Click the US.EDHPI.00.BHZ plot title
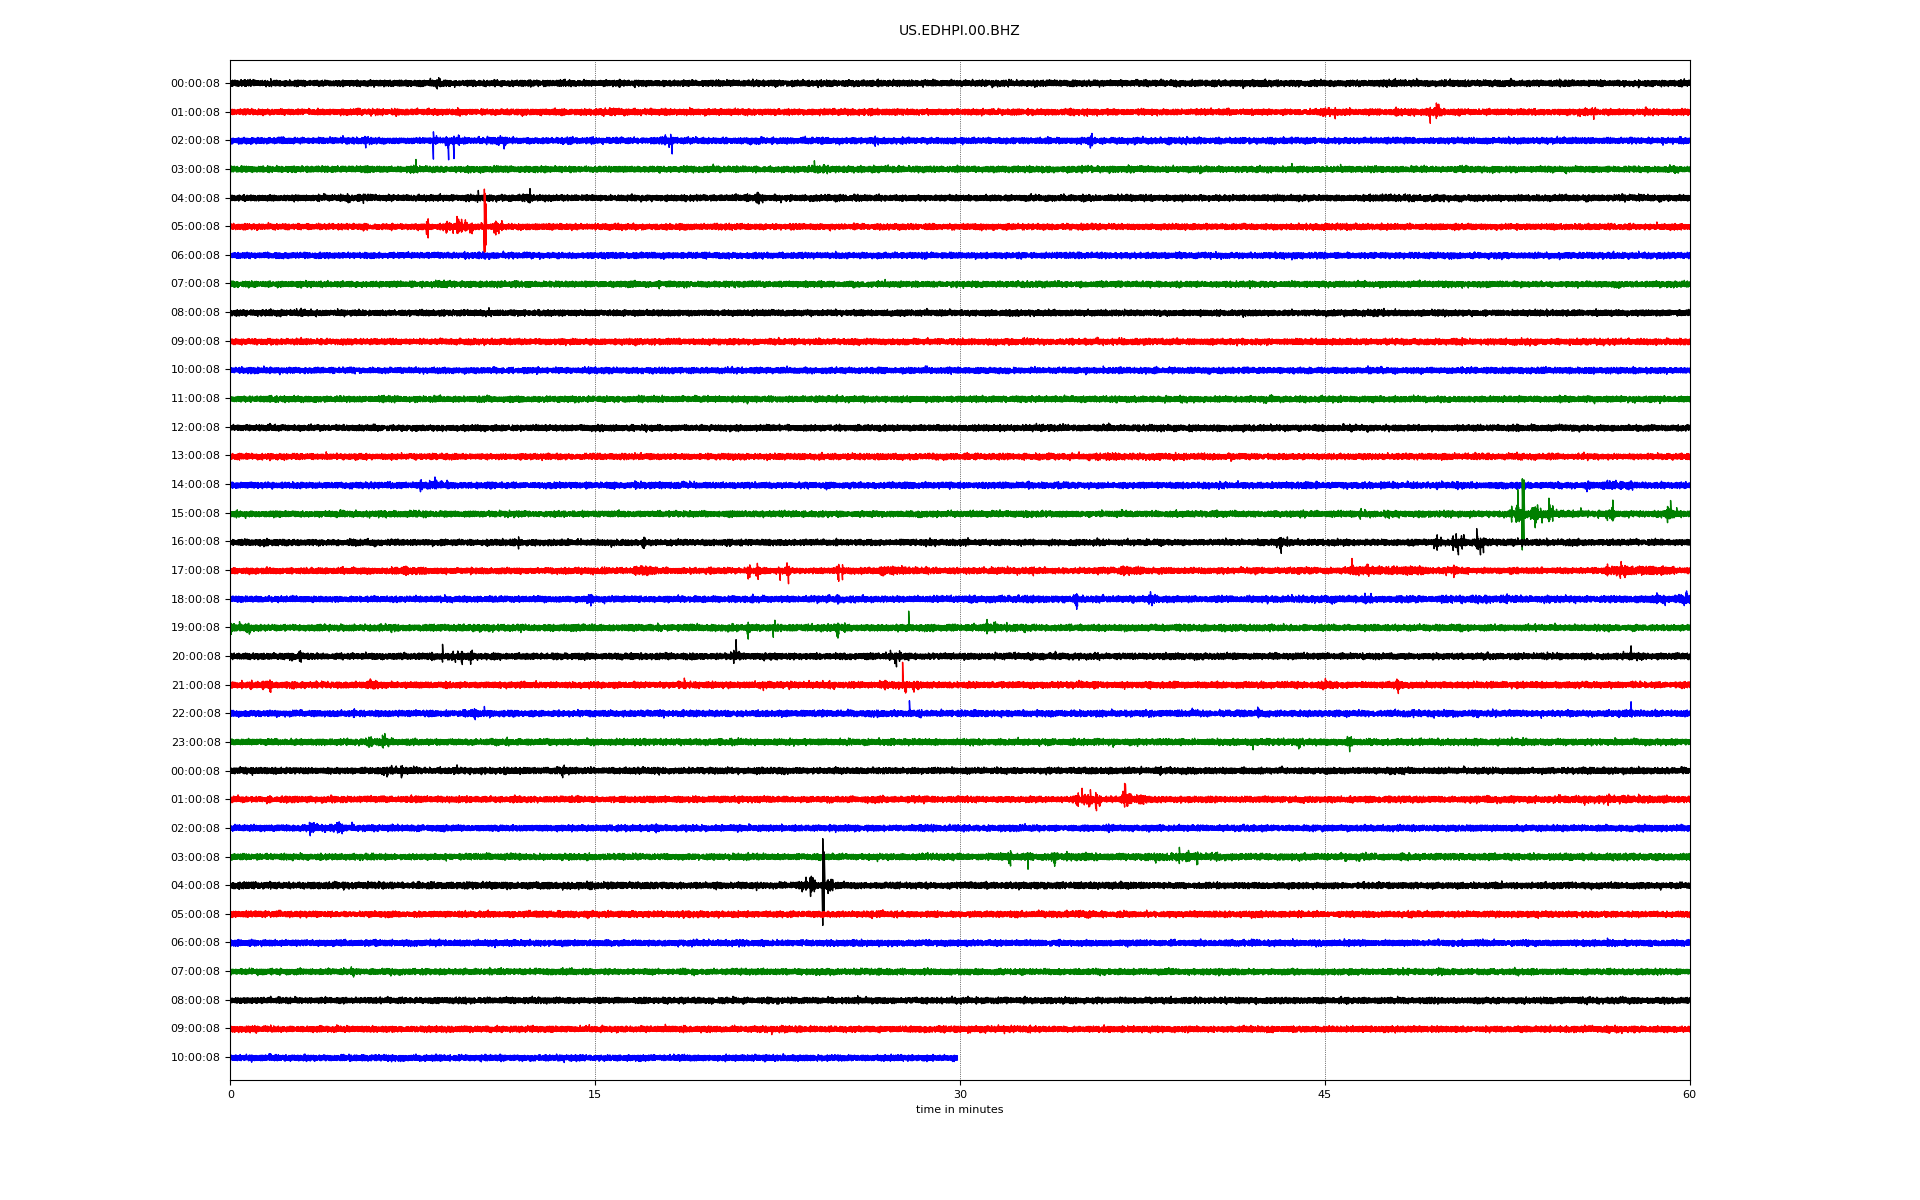This screenshot has width=1920, height=1200. coord(958,31)
